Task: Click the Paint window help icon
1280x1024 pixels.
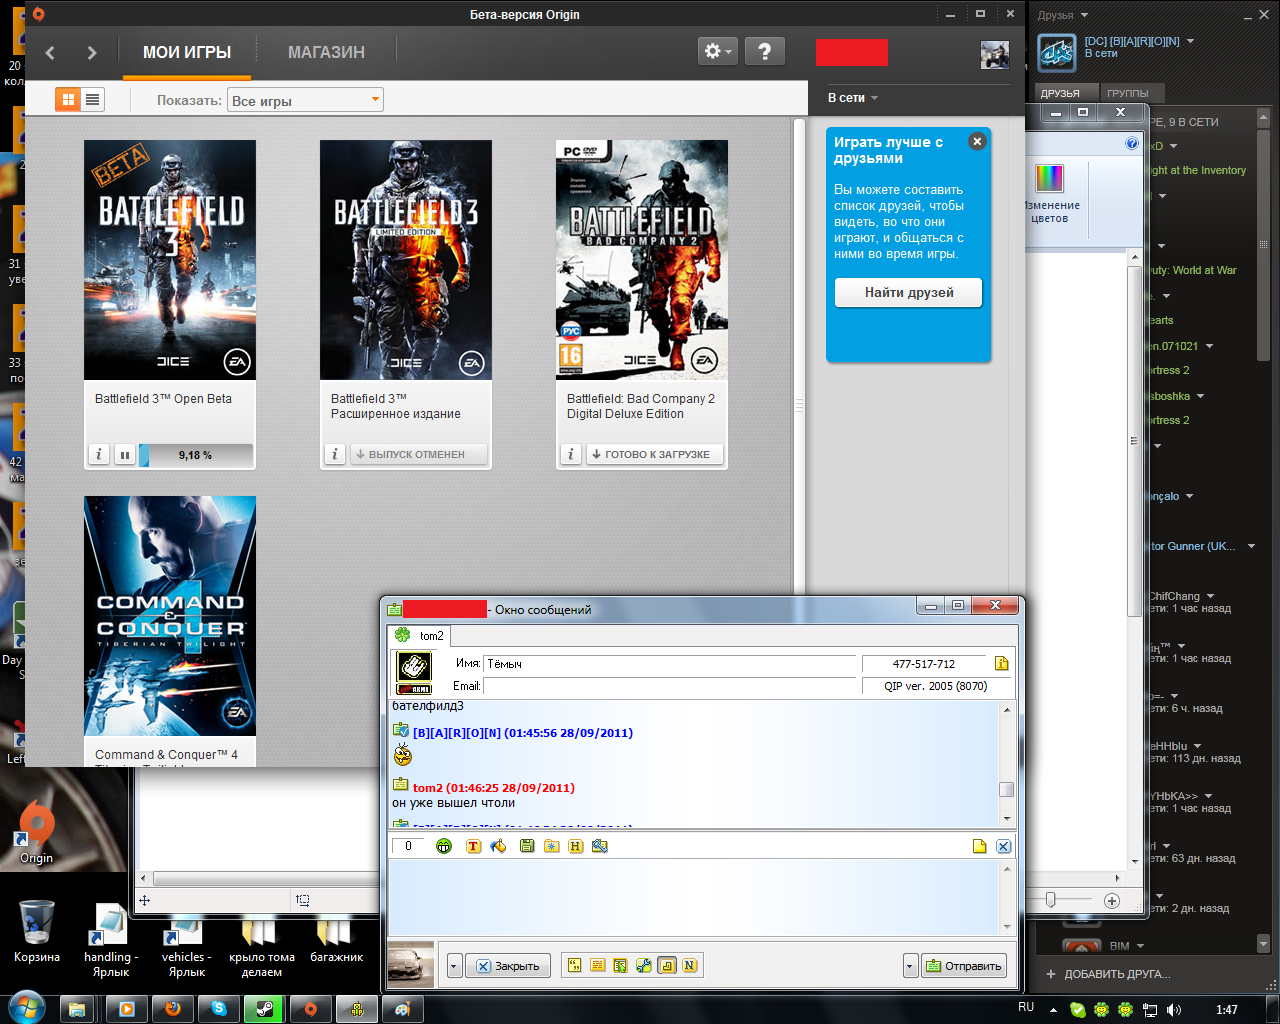Action: (1132, 143)
